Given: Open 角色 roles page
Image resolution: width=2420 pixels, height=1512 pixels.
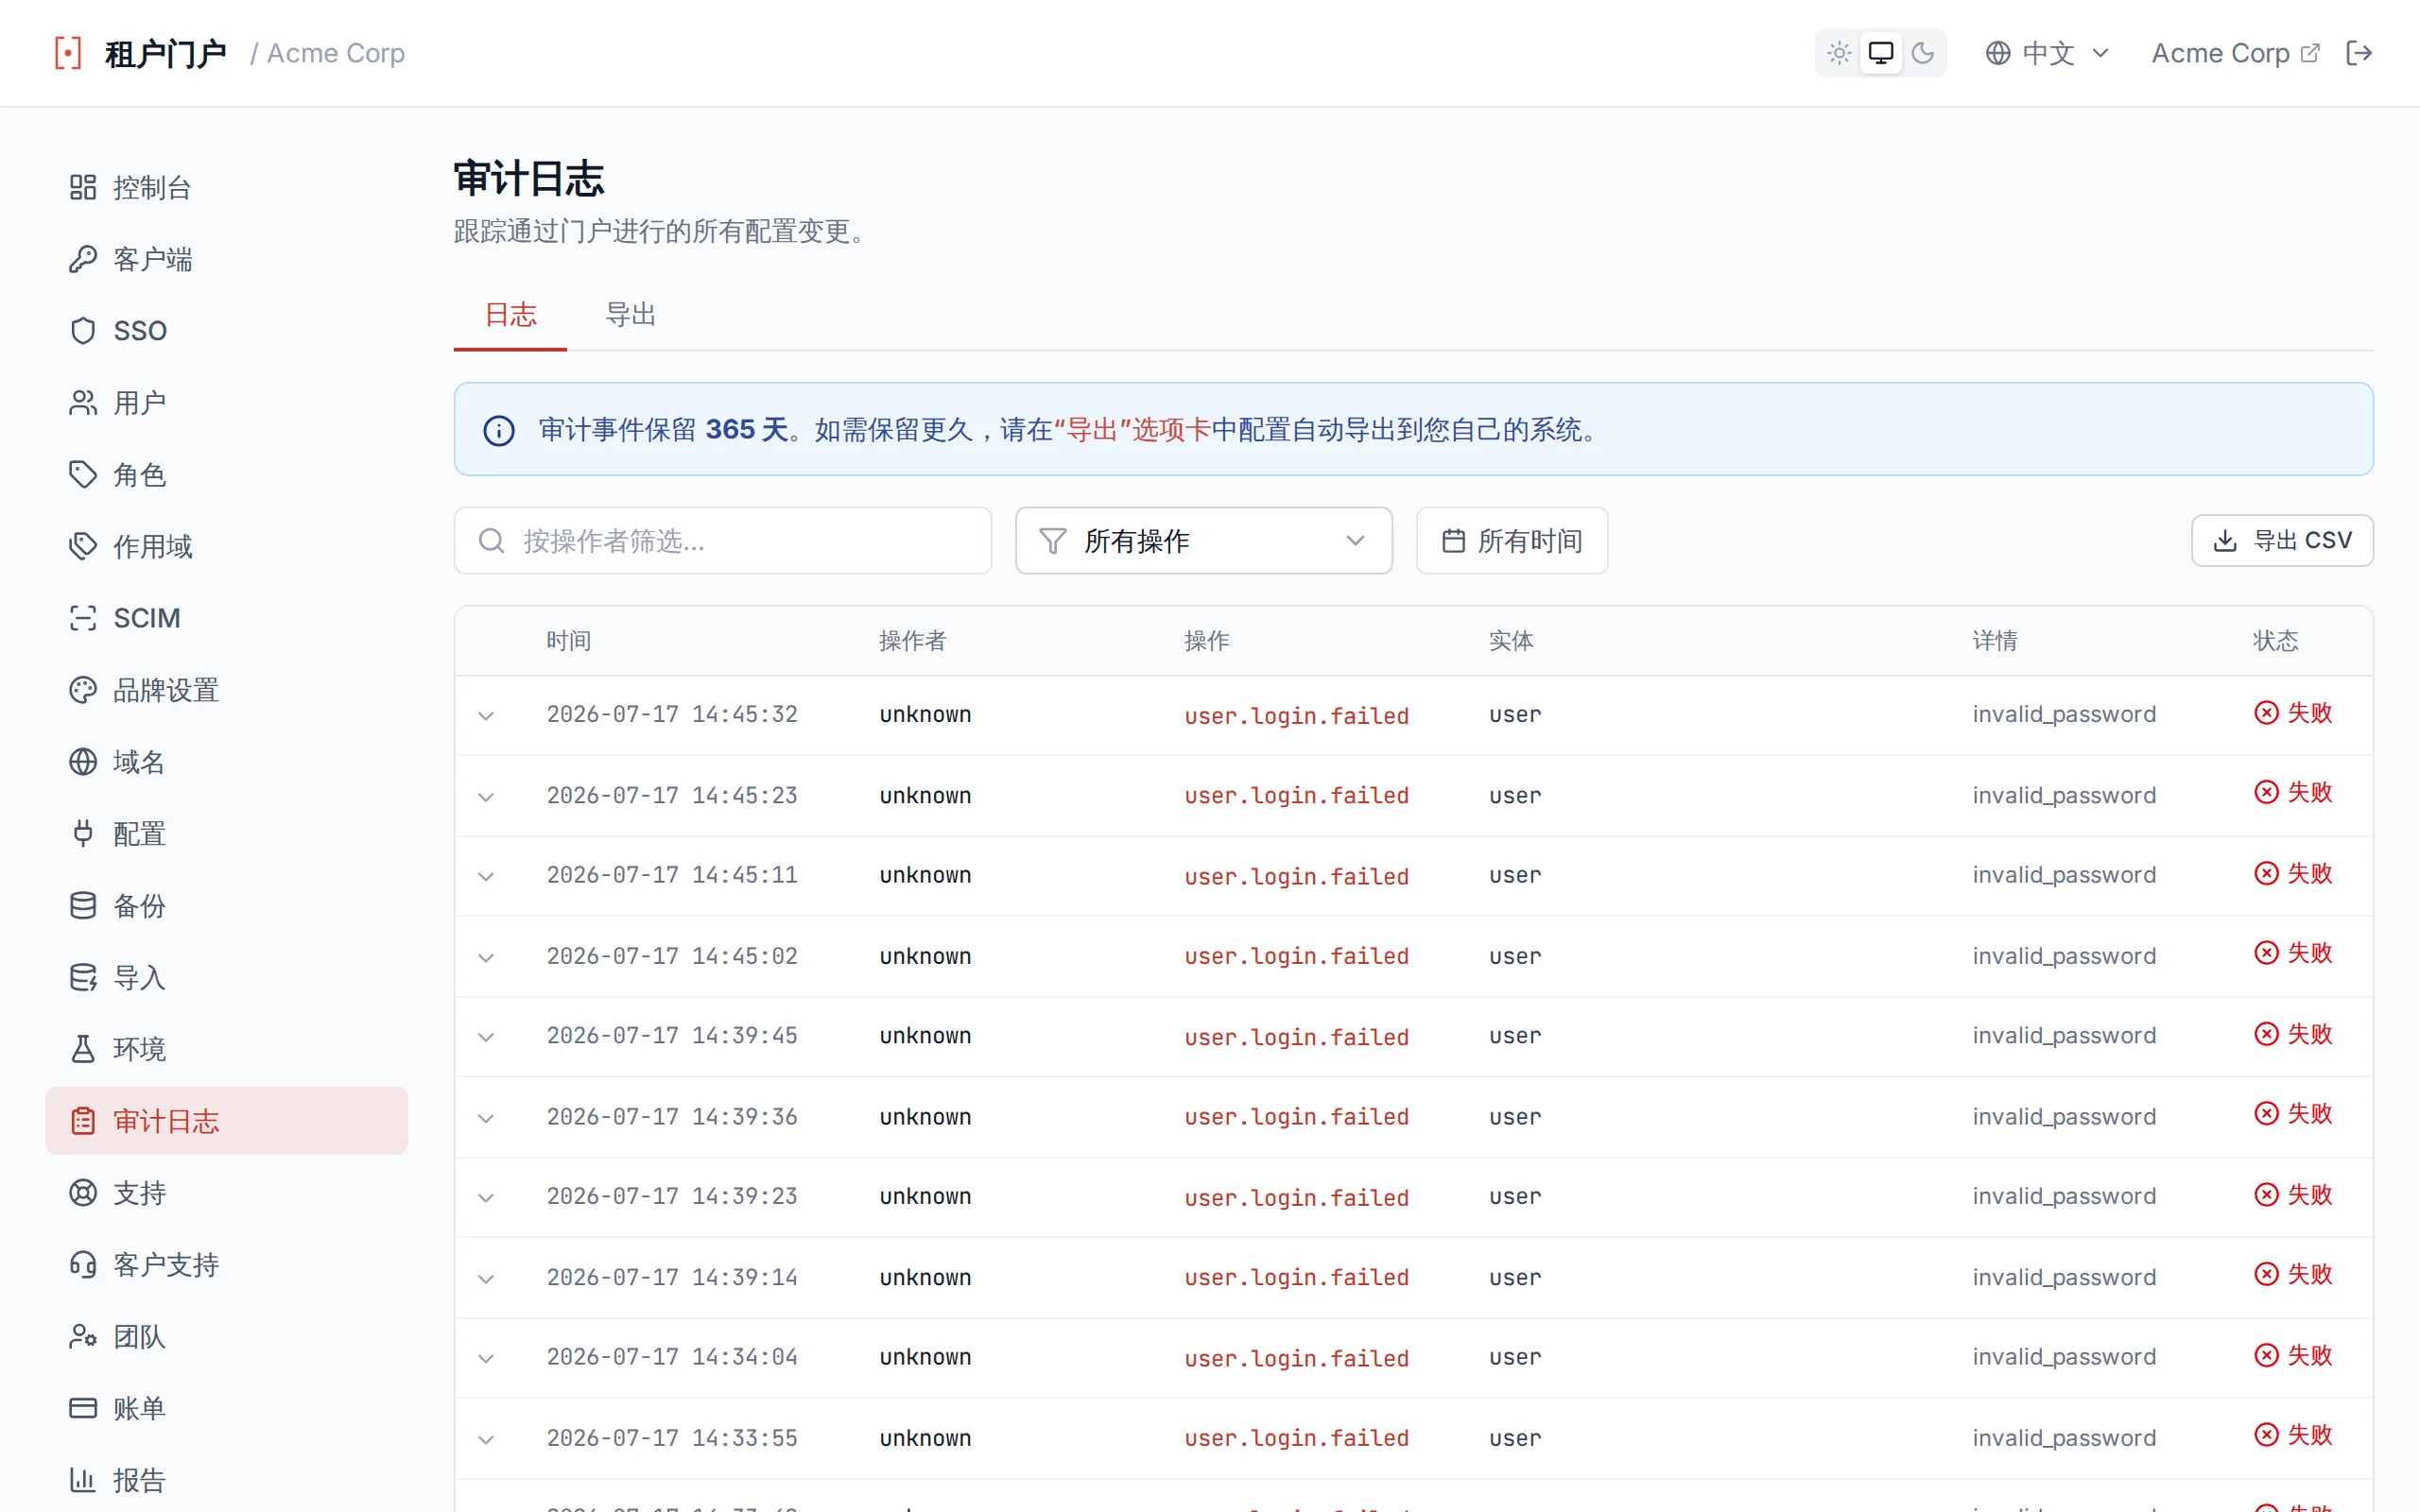Looking at the screenshot, I should click(x=226, y=475).
